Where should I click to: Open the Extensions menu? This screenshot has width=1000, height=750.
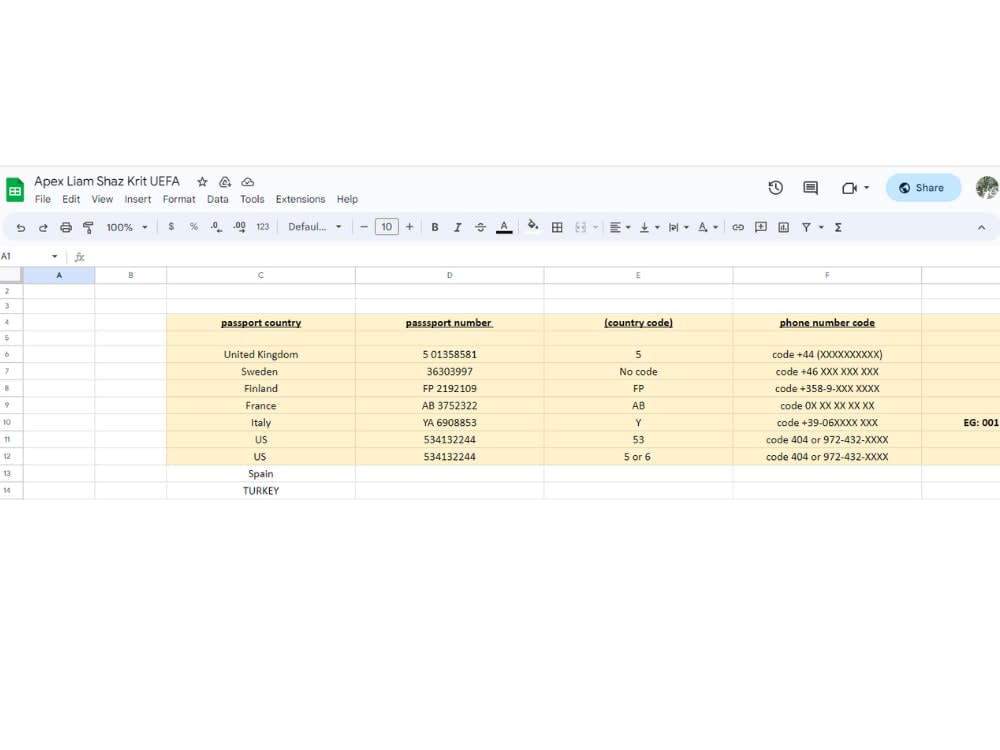(x=300, y=199)
